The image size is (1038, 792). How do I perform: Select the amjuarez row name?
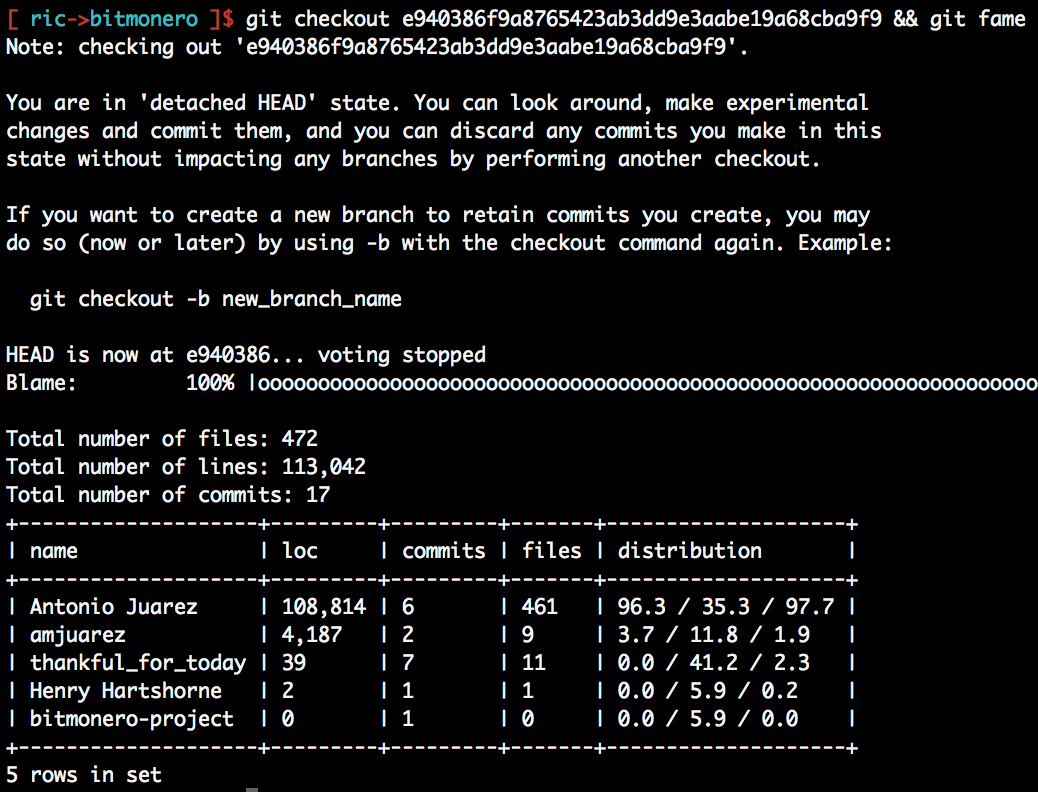click(x=77, y=635)
